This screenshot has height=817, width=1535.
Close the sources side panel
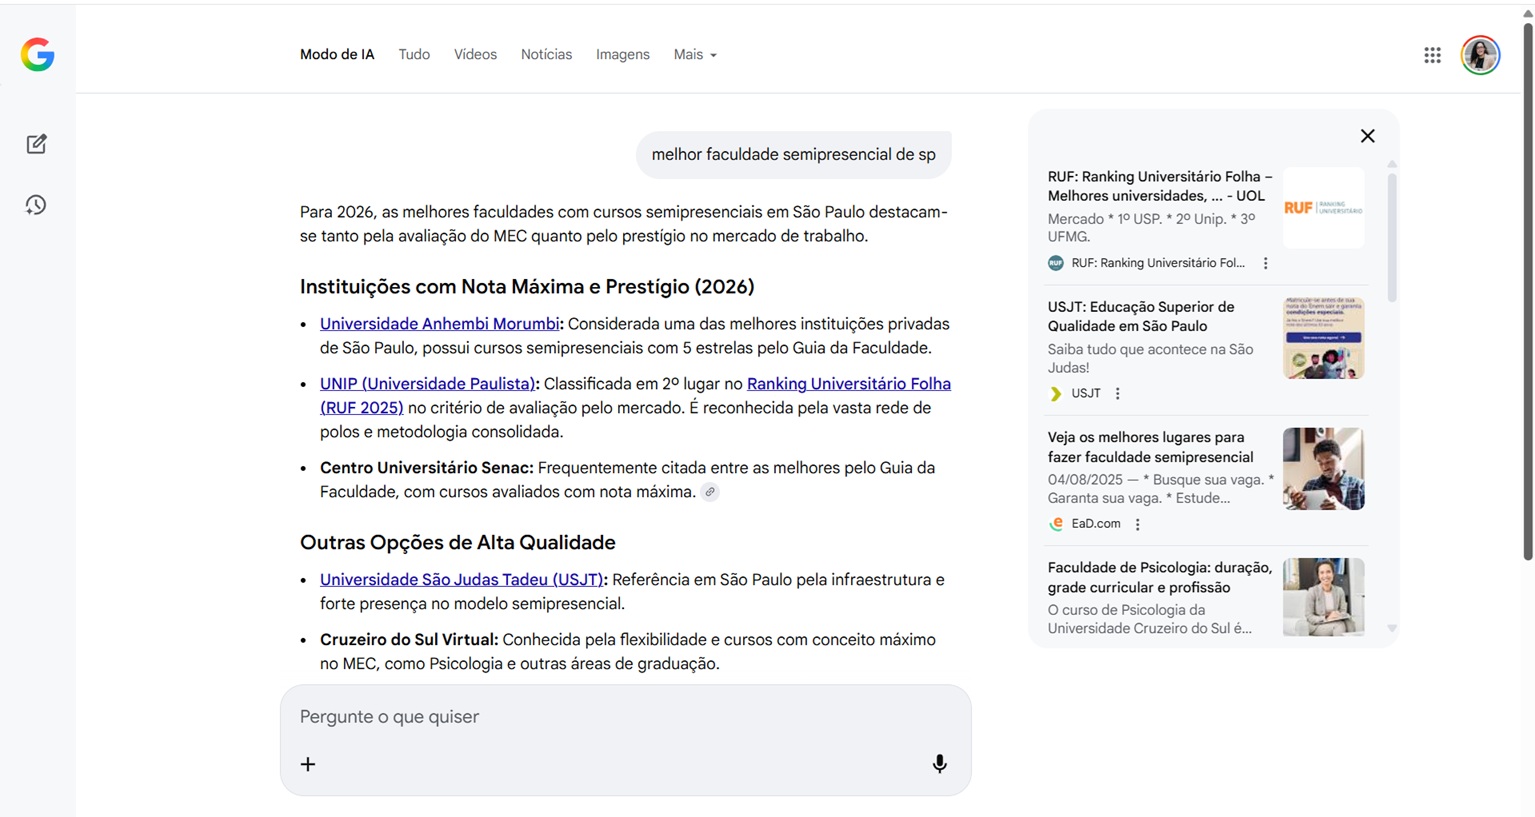[1367, 135]
